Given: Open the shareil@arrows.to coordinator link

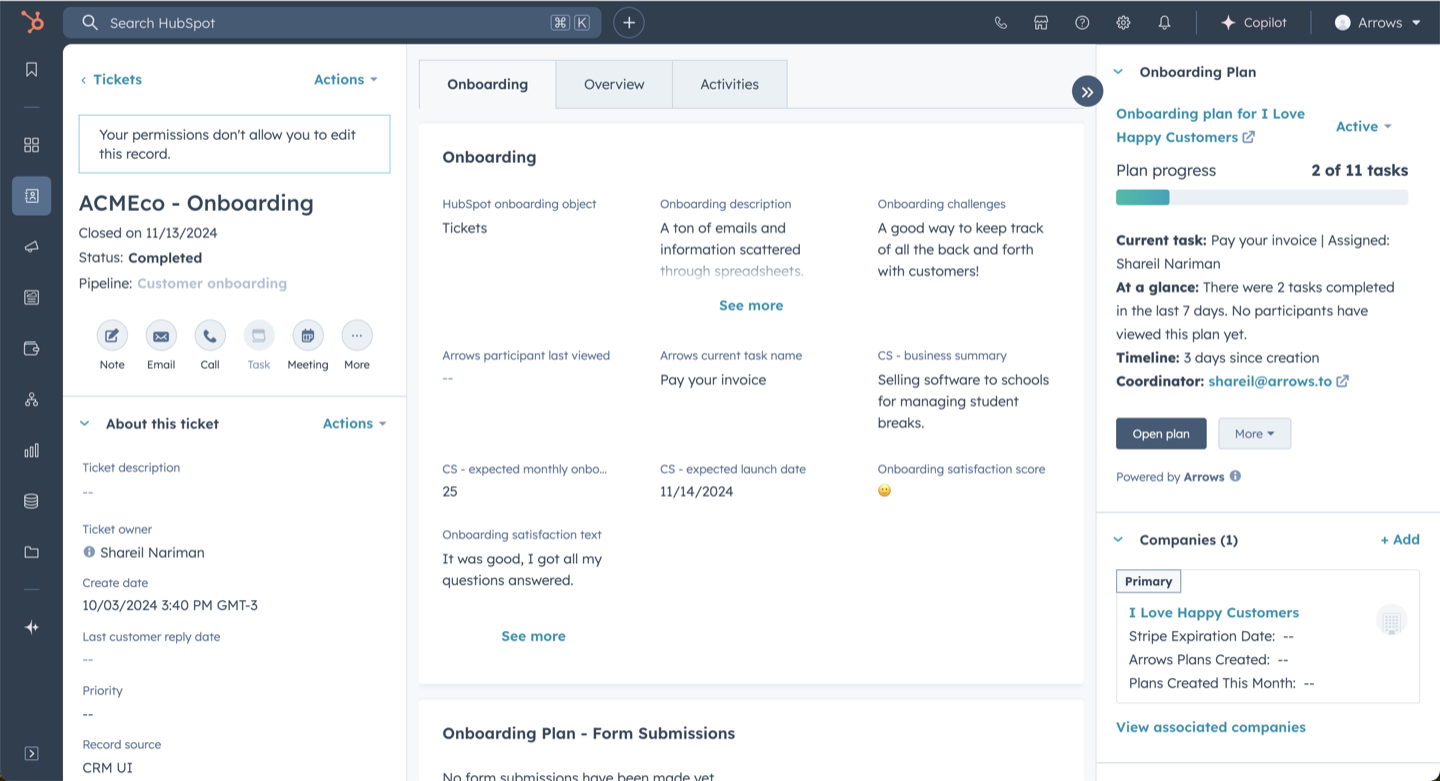Looking at the screenshot, I should [1278, 381].
